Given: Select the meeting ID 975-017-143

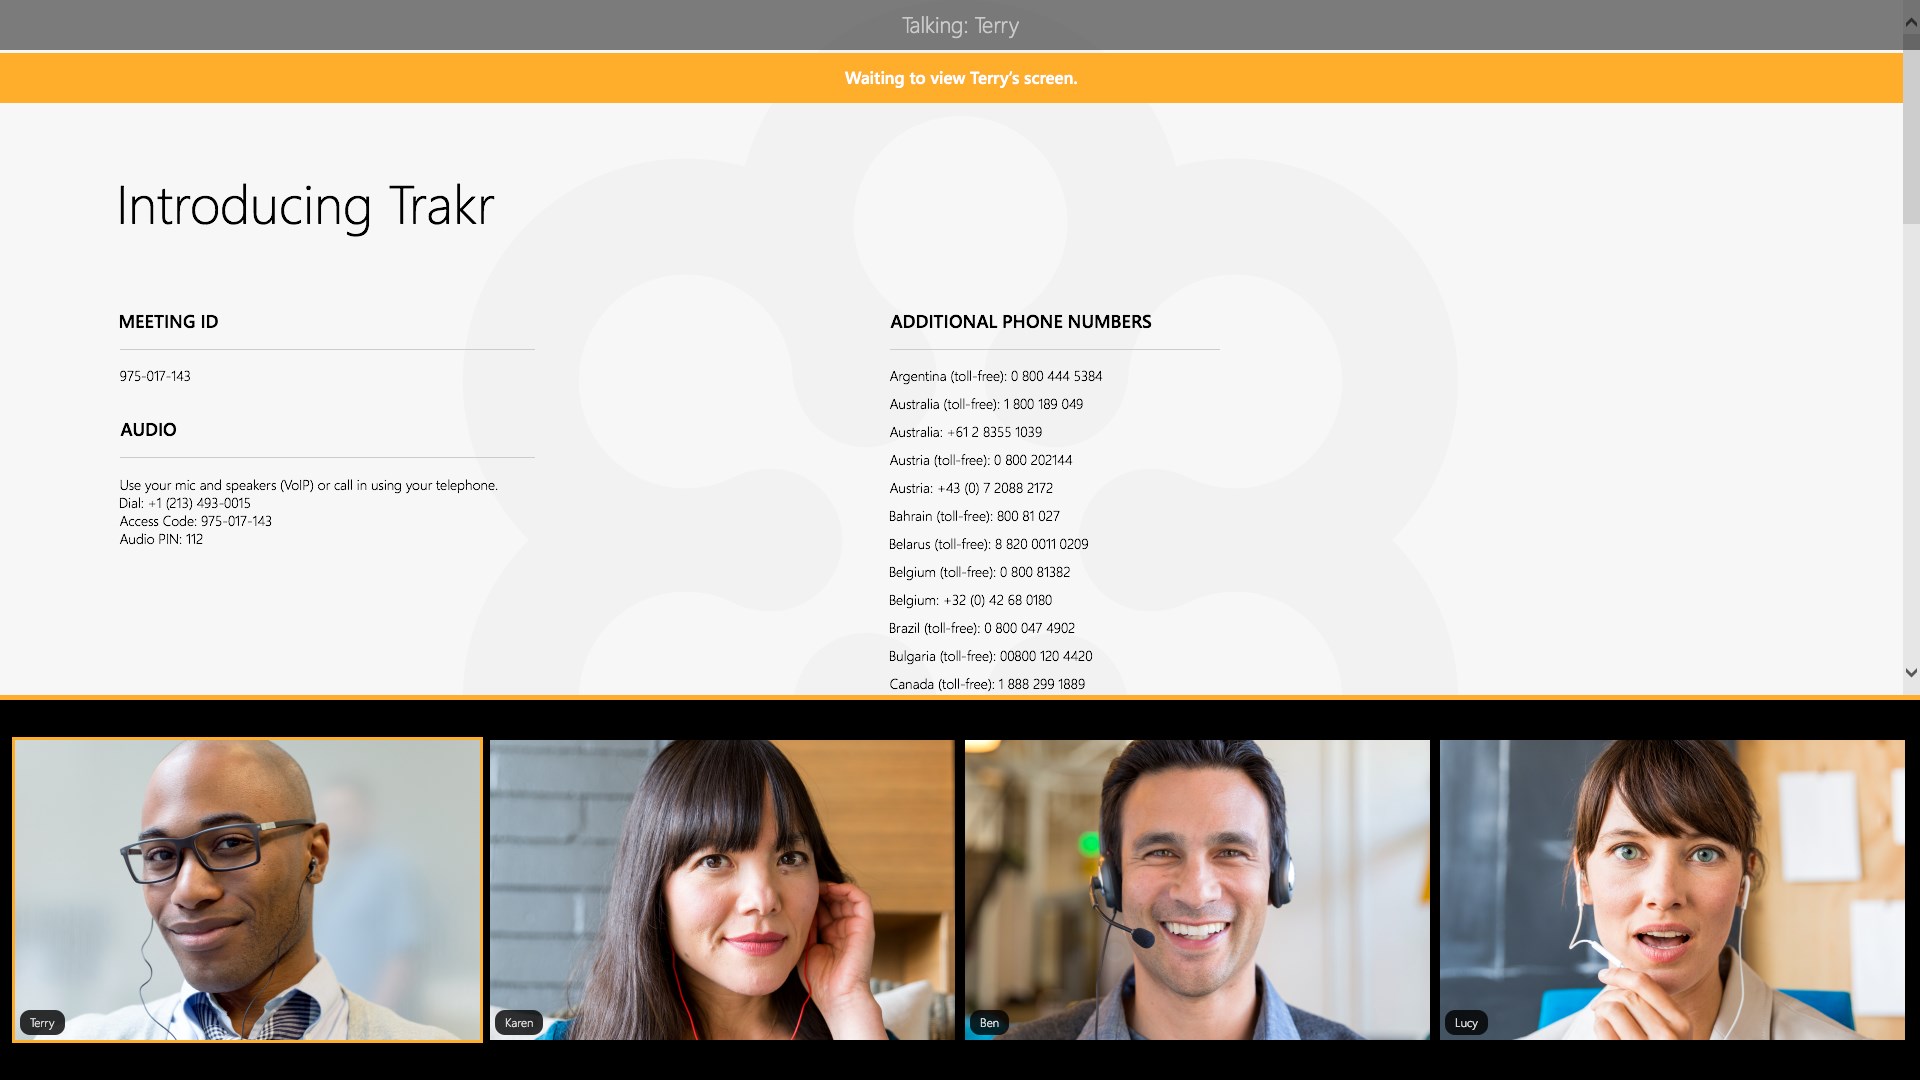Looking at the screenshot, I should (x=154, y=376).
